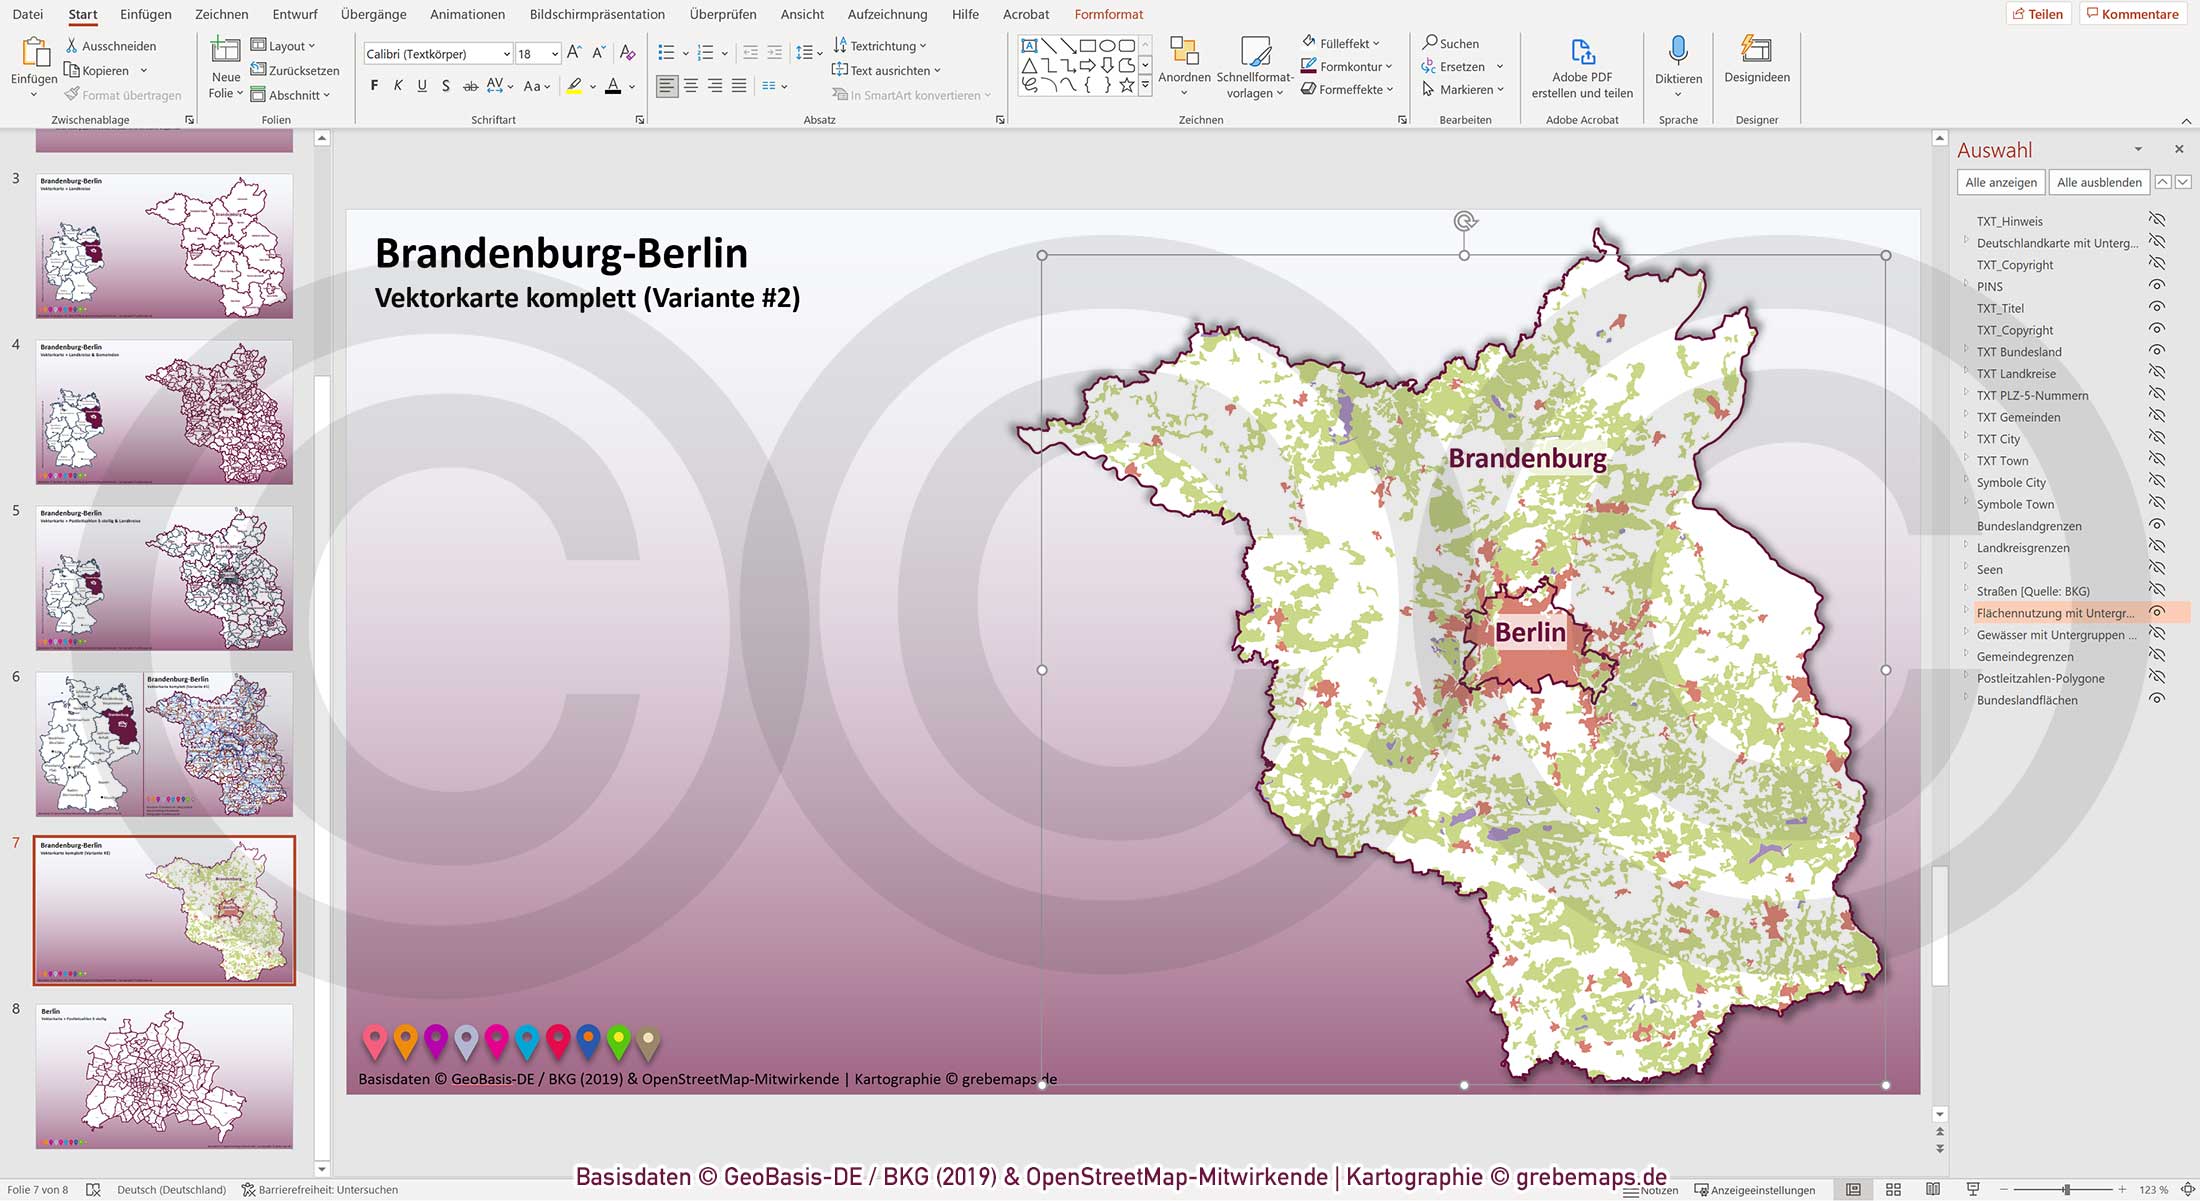Click the Ersetzen icon in Bearbeiten group
Image resolution: width=2200 pixels, height=1201 pixels.
pyautogui.click(x=1430, y=66)
